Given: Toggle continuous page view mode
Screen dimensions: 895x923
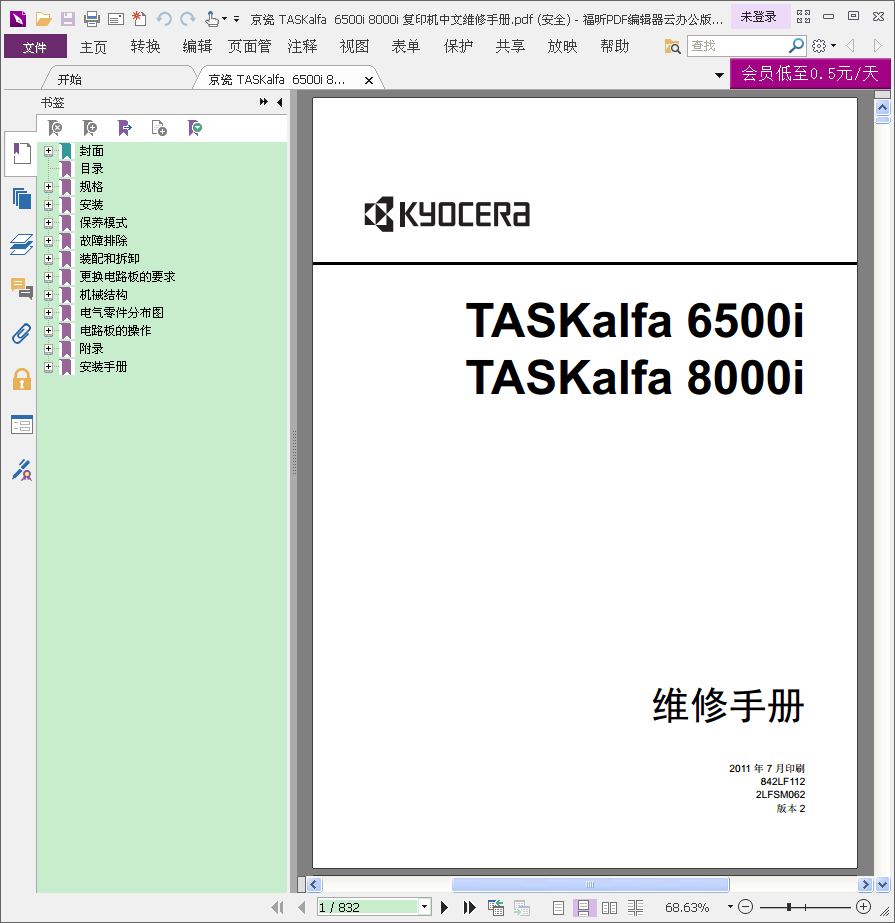Looking at the screenshot, I should (584, 908).
